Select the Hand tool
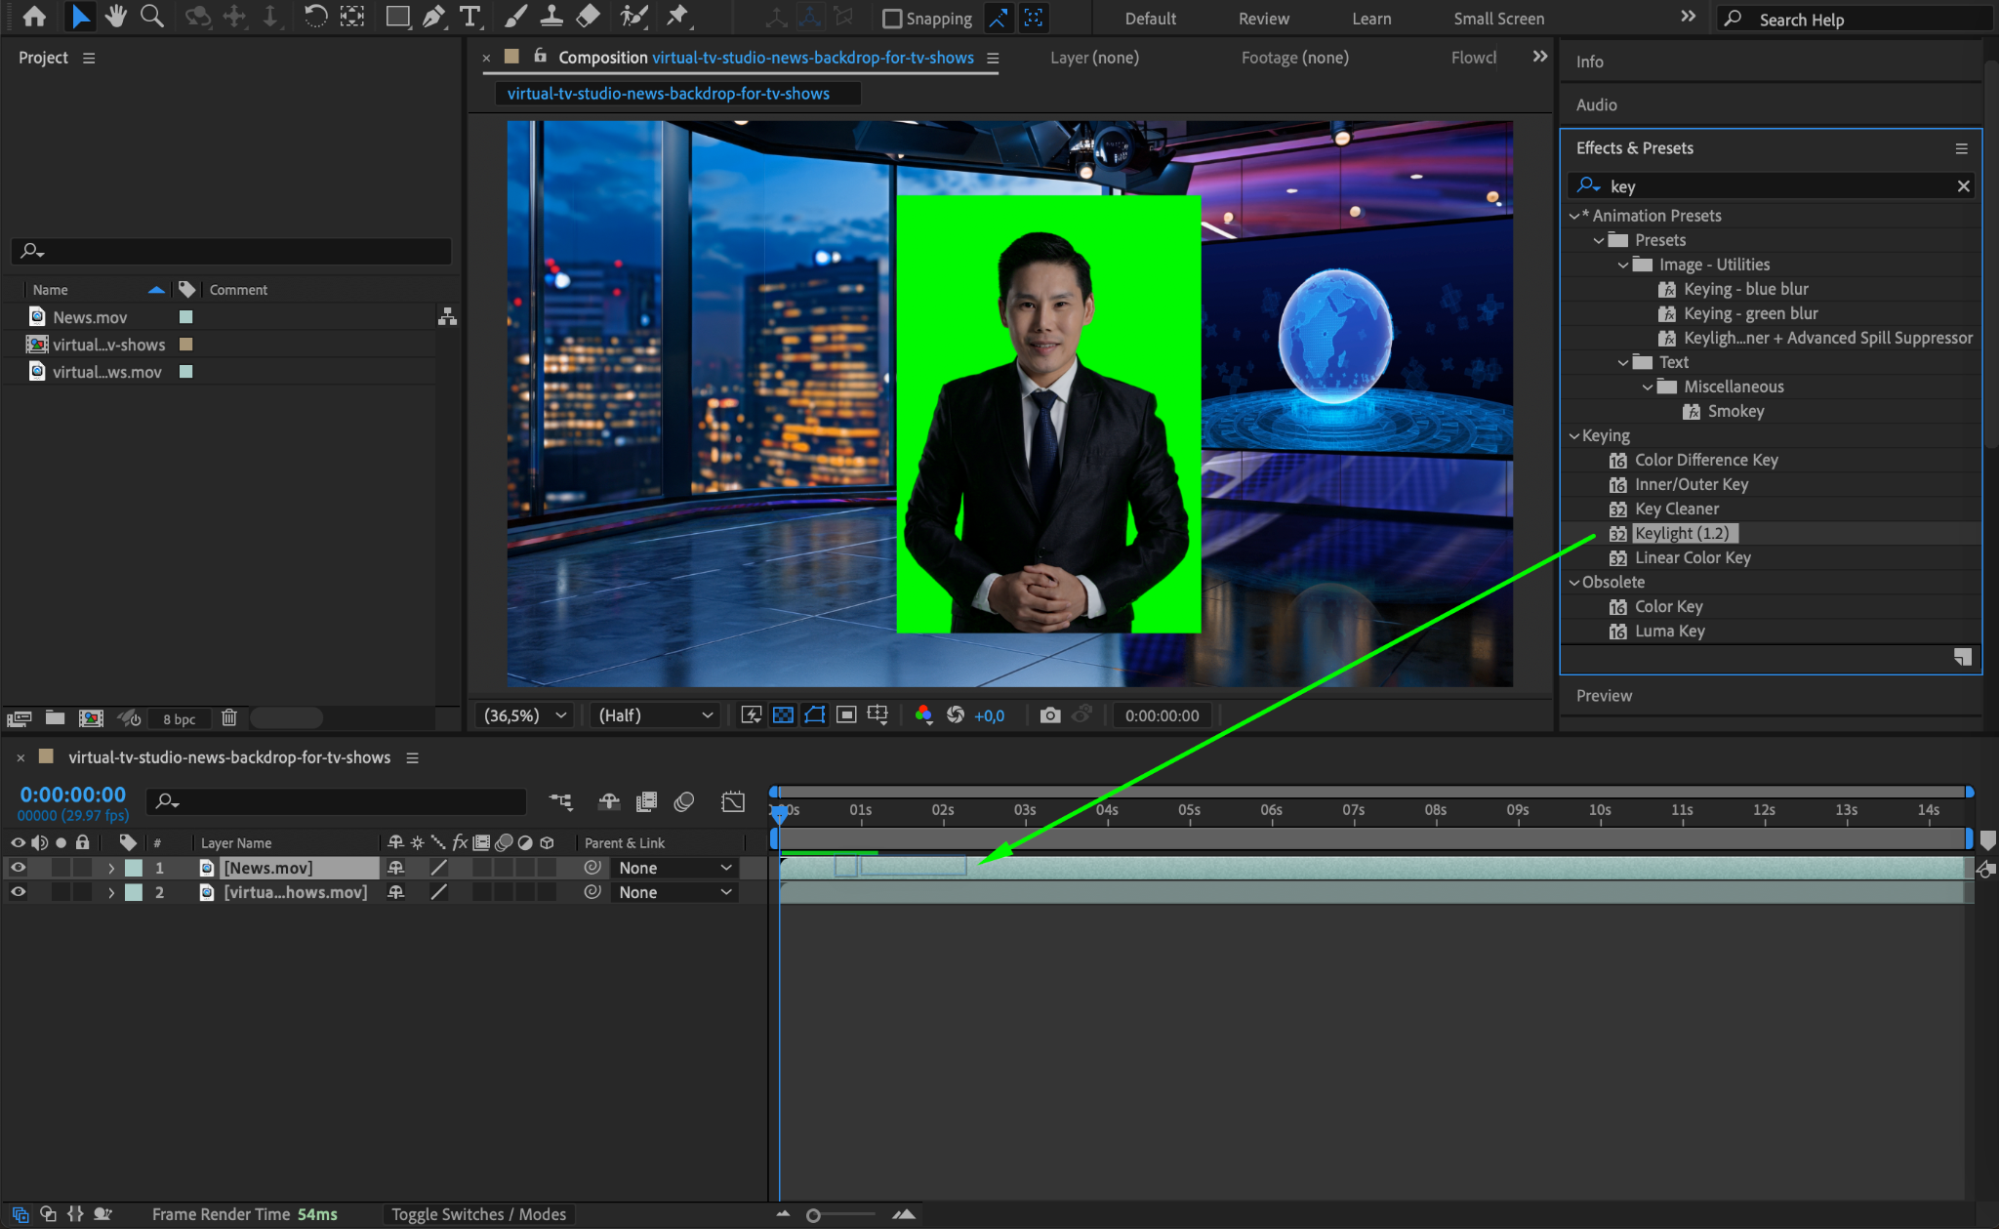1999x1229 pixels. click(116, 16)
